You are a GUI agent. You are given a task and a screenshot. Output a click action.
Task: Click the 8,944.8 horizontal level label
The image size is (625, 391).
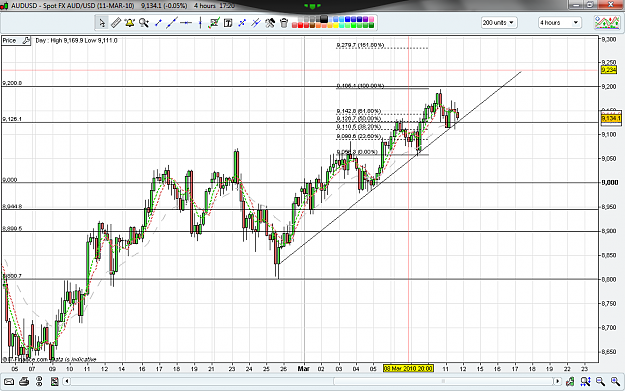click(12, 206)
